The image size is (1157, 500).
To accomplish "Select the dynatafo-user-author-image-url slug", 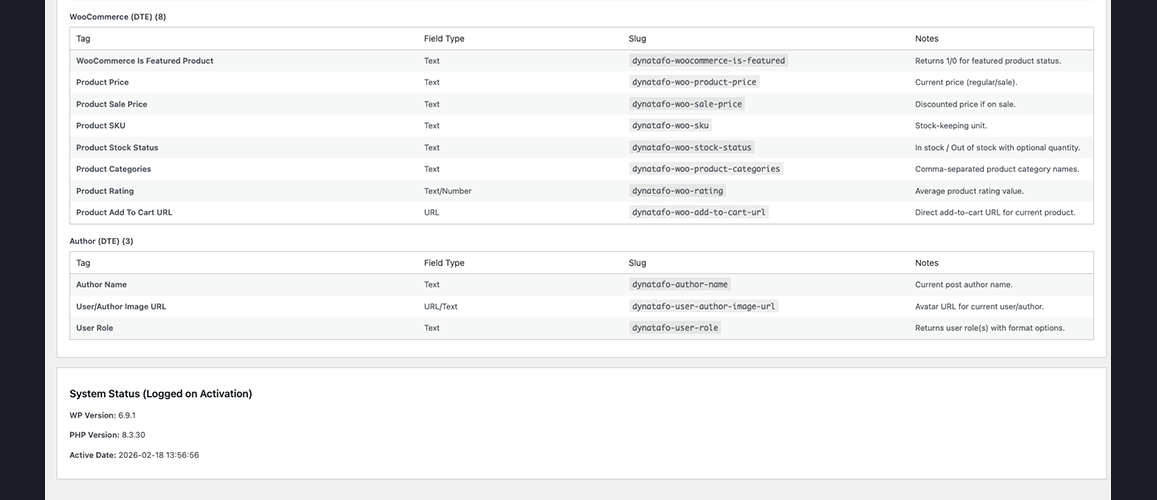I will point(703,307).
